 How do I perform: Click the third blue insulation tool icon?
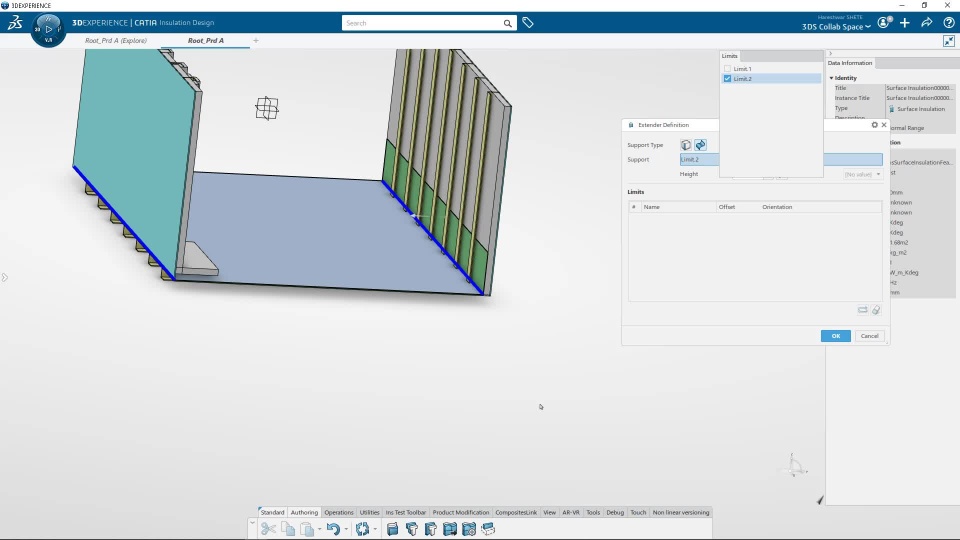[x=430, y=529]
